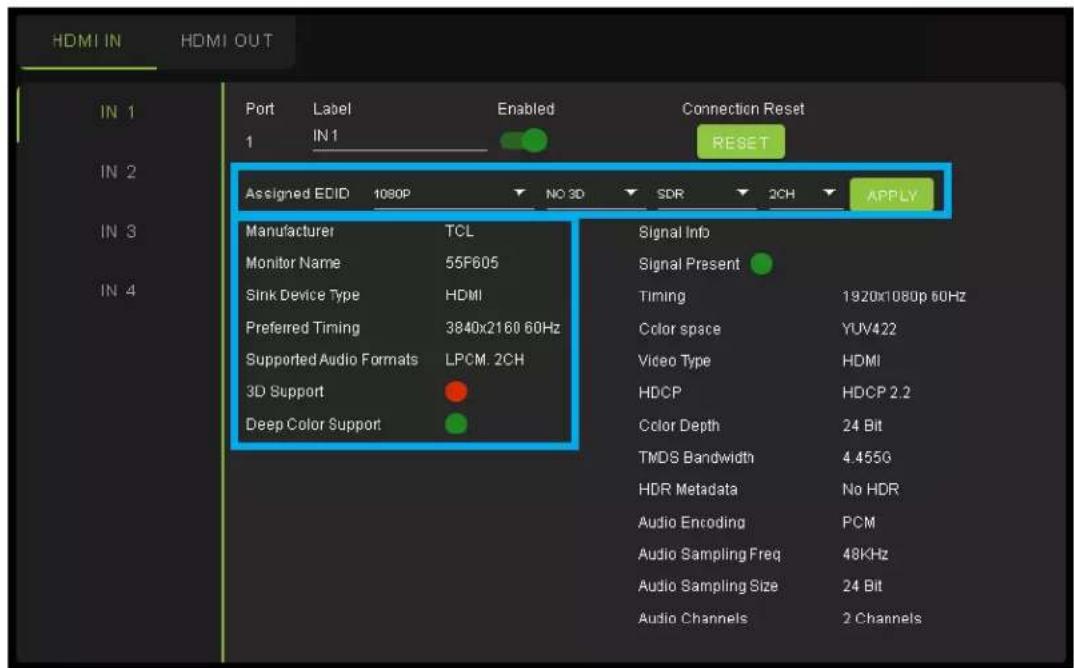Click the red 3D Support indicator

coord(456,392)
